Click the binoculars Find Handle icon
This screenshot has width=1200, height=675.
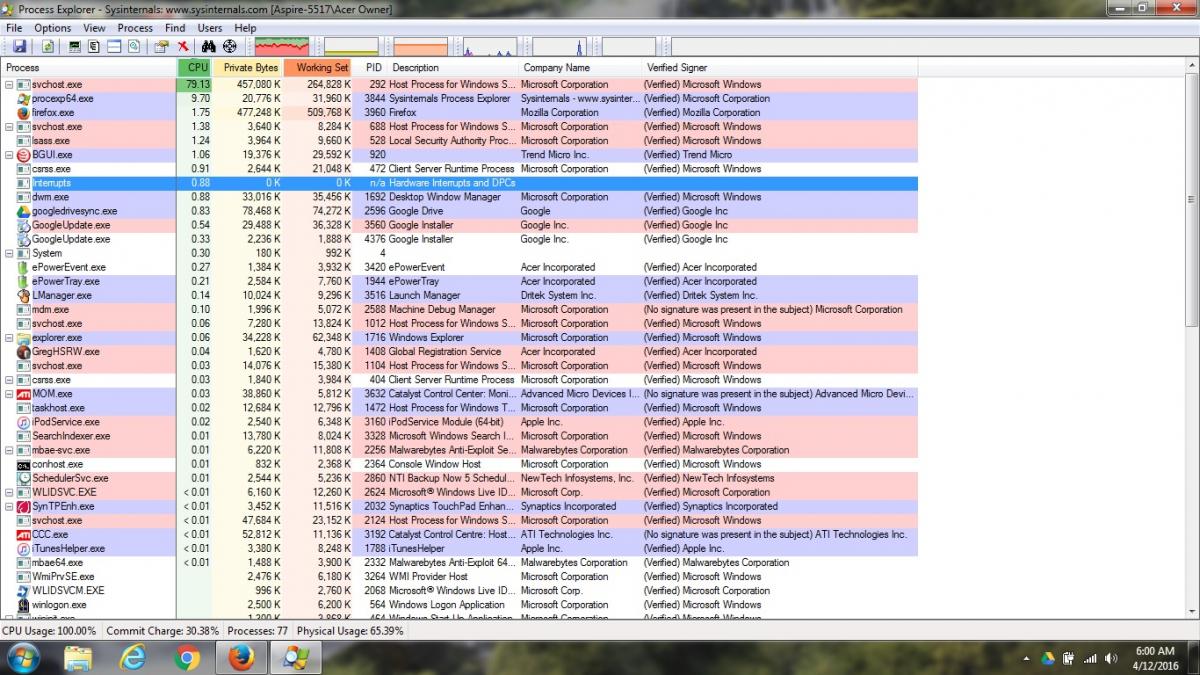209,46
